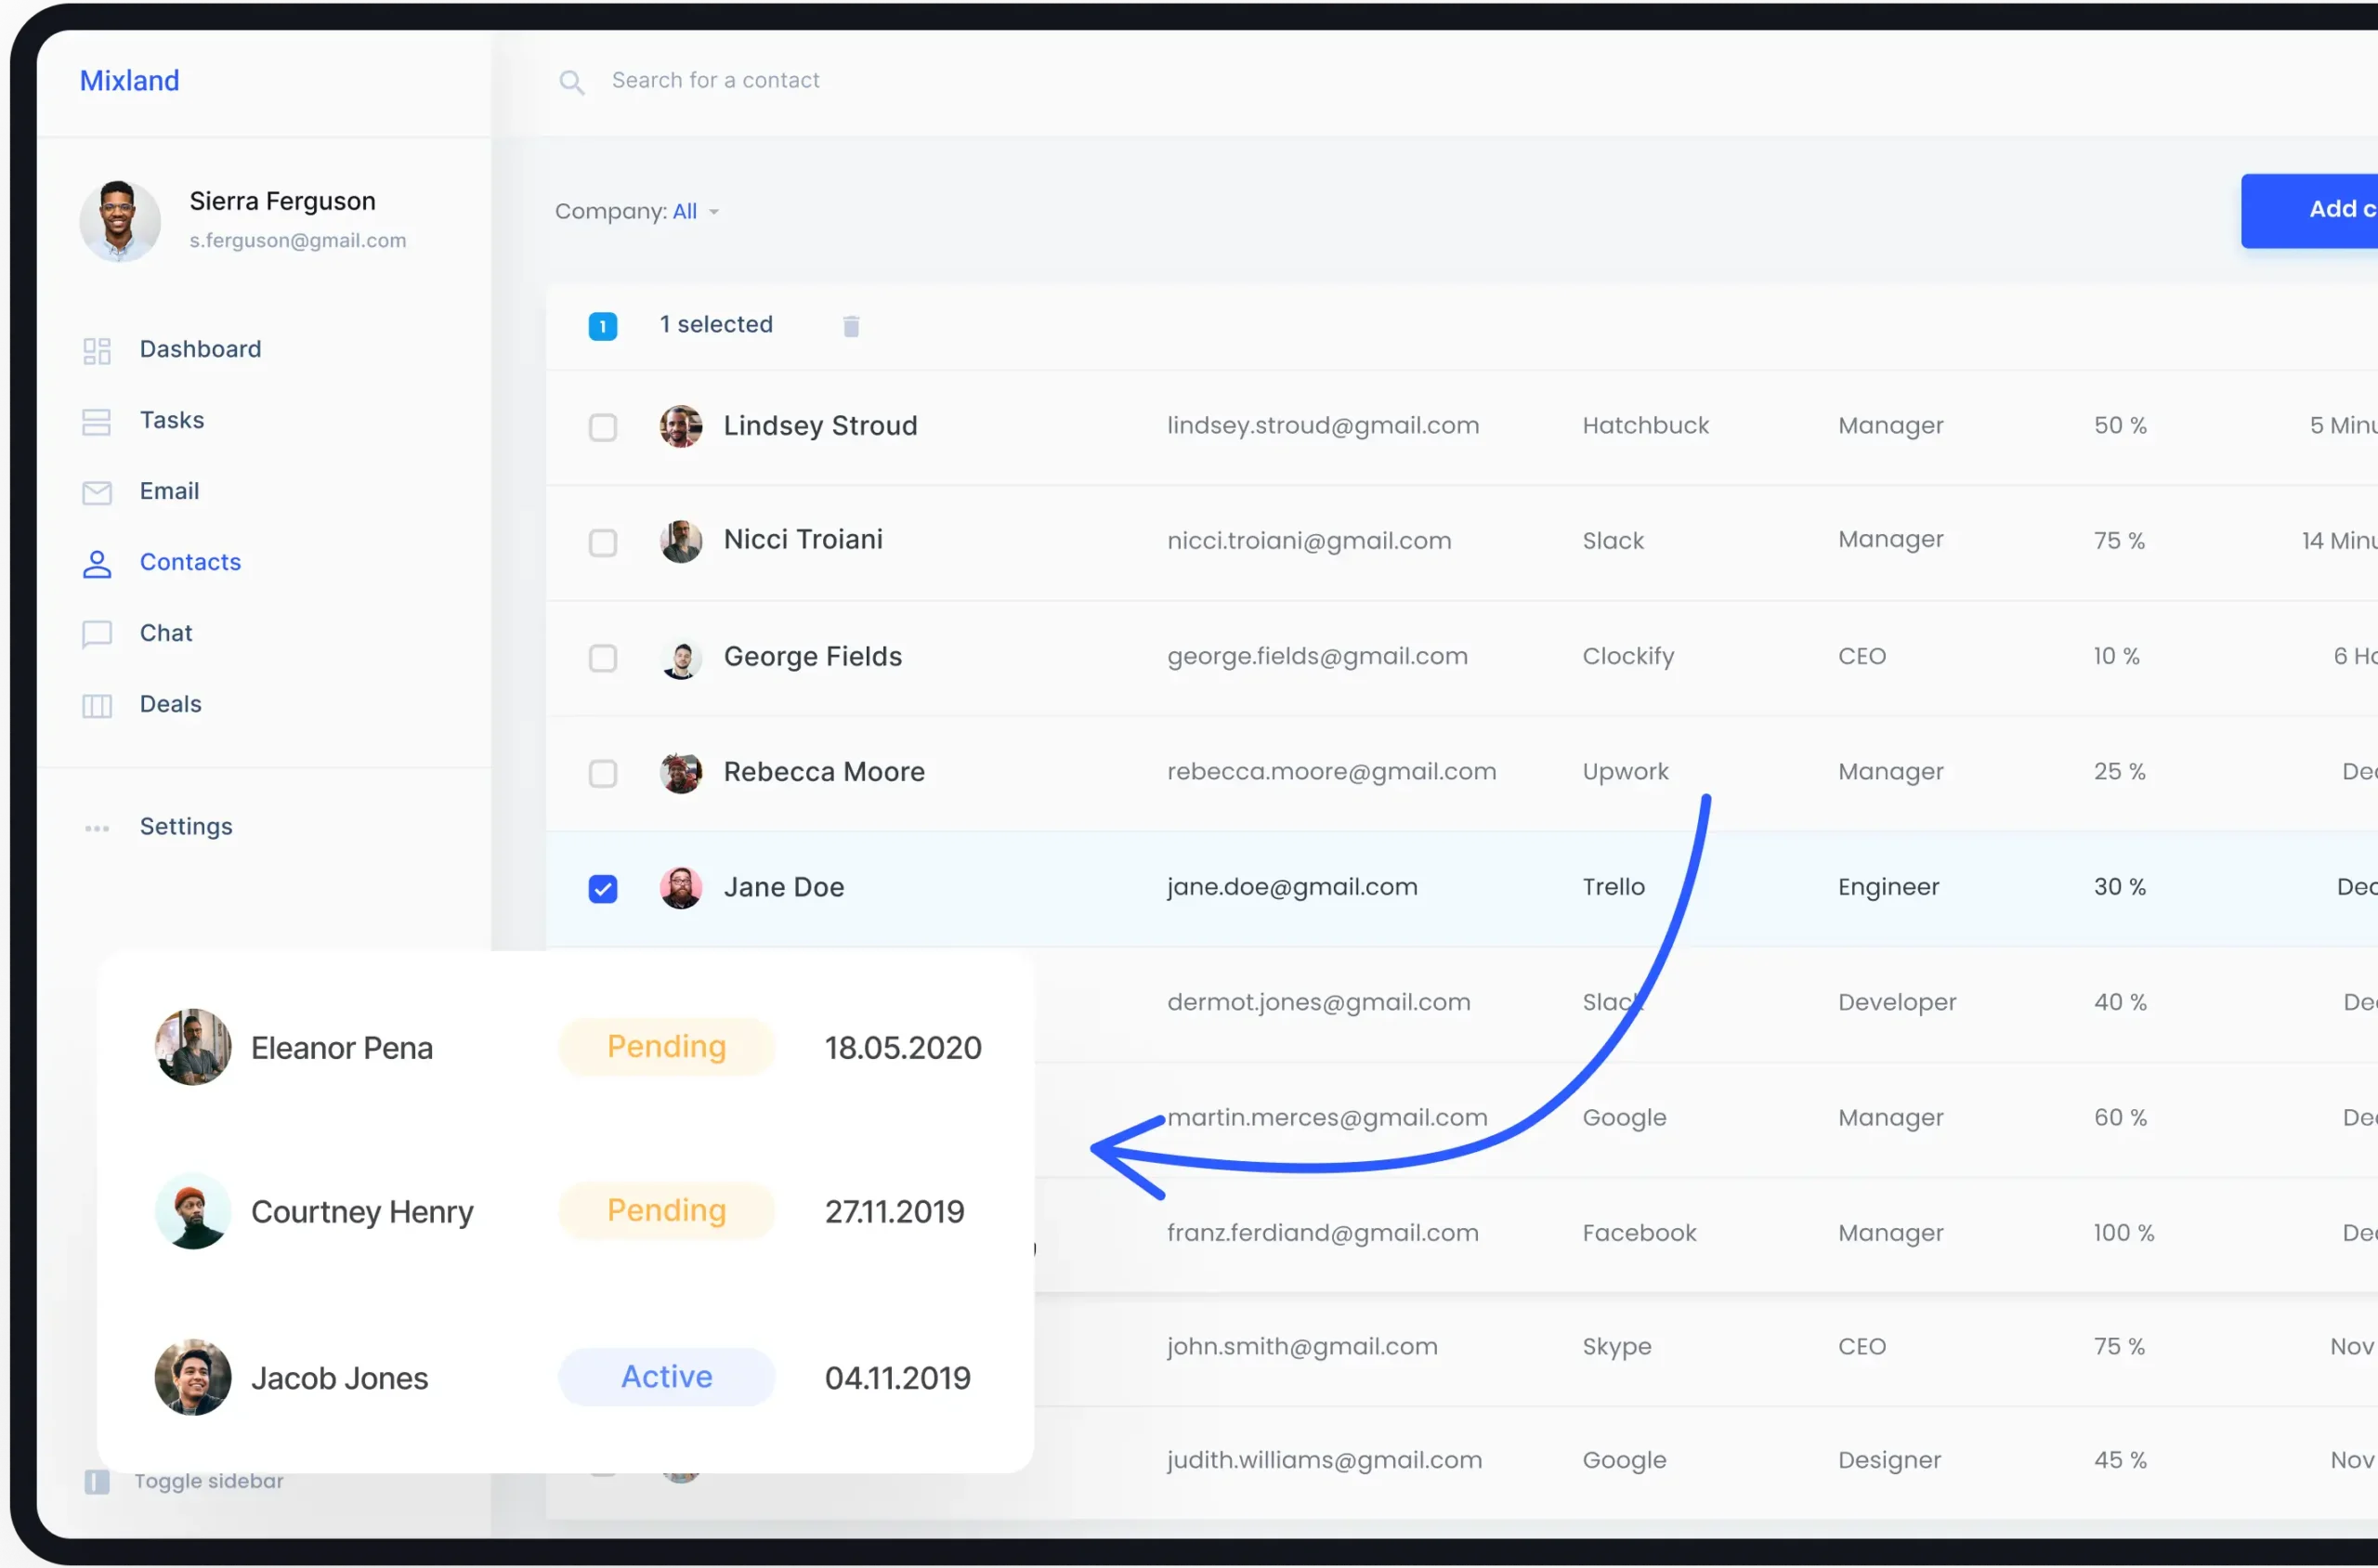Viewport: 2378px width, 1568px height.
Task: Click the Email envelope icon
Action: [96, 492]
